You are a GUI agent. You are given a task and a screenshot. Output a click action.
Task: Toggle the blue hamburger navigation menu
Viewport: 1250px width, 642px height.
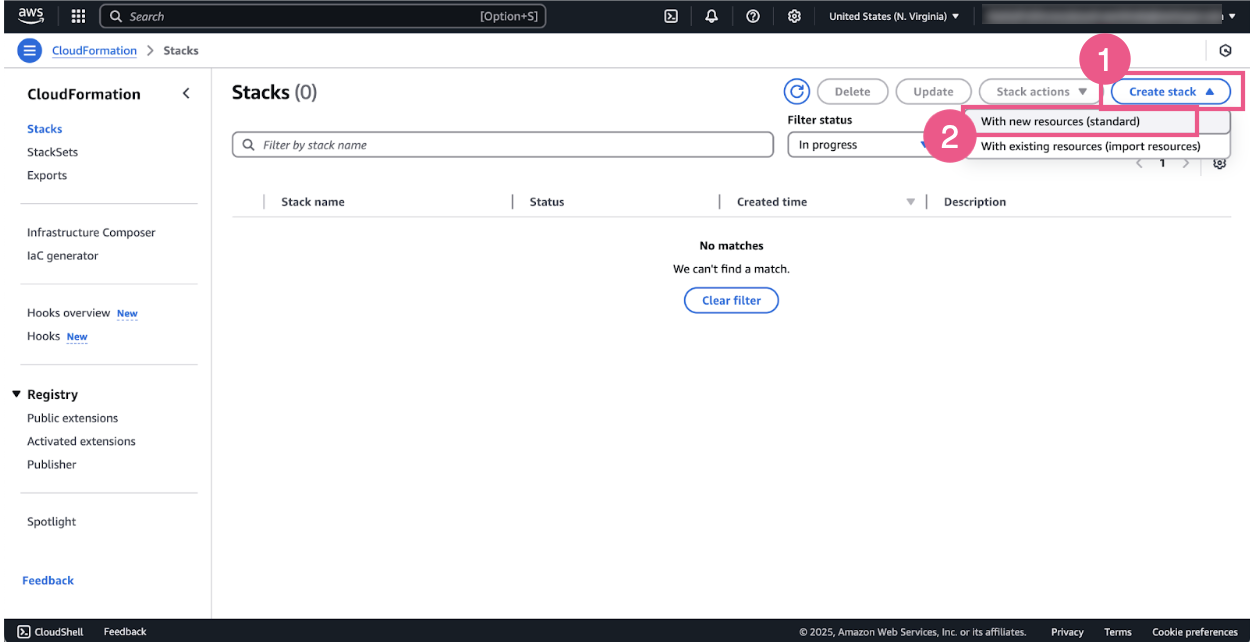coord(30,50)
